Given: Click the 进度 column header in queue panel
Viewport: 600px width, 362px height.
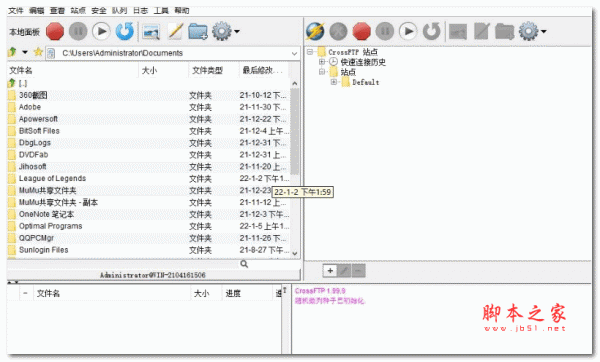Looking at the screenshot, I should click(247, 294).
